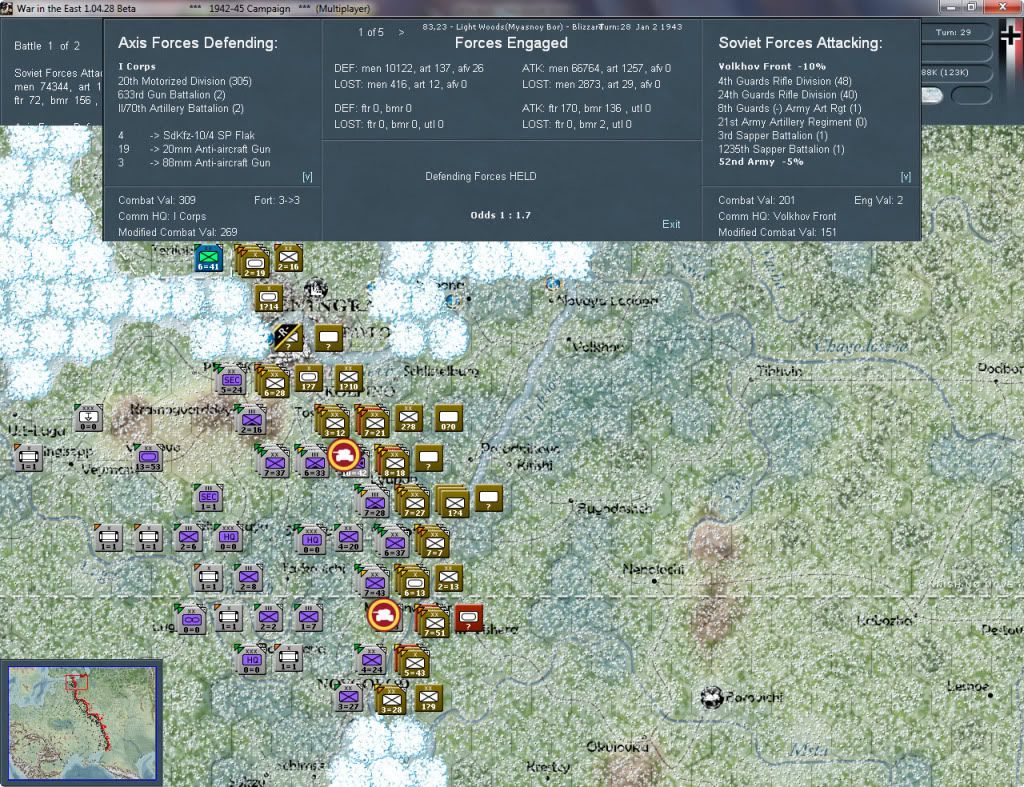The height and width of the screenshot is (787, 1024).
Task: Click the 1235th Sapper Battalion (1) entry
Action: click(781, 149)
